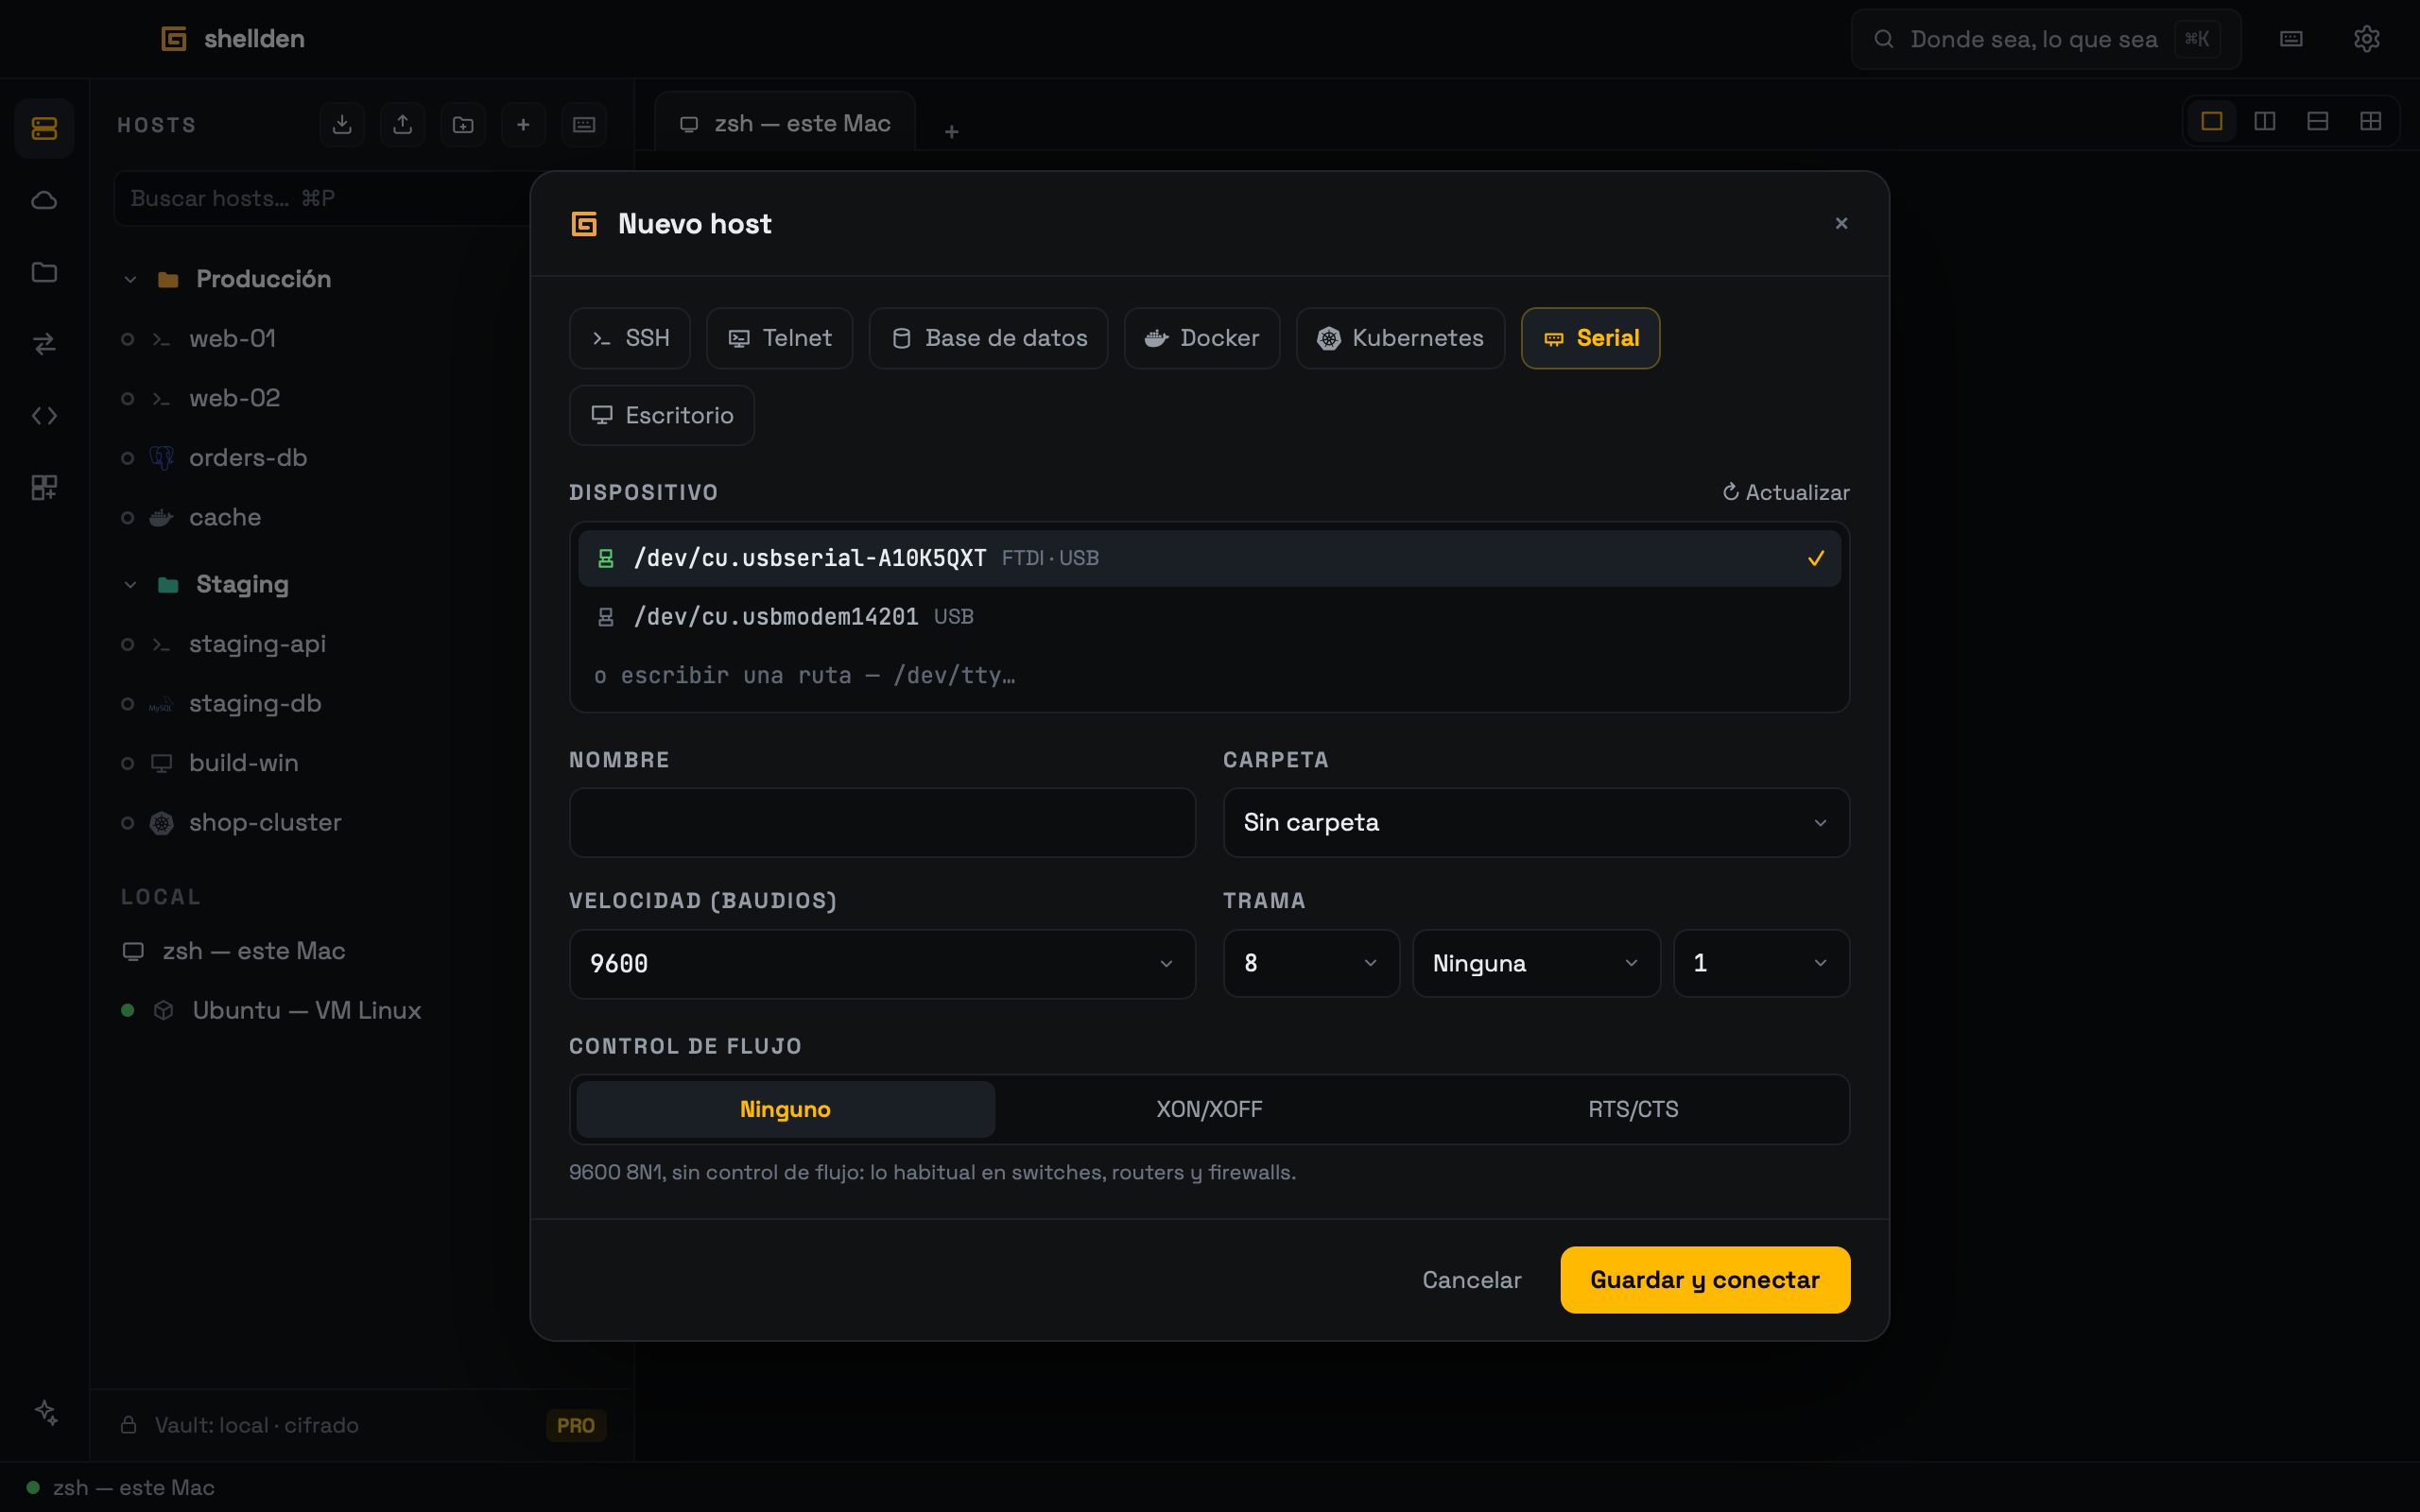Select the horizontal split layout icon
The width and height of the screenshot is (2420, 1512).
[x=2318, y=121]
